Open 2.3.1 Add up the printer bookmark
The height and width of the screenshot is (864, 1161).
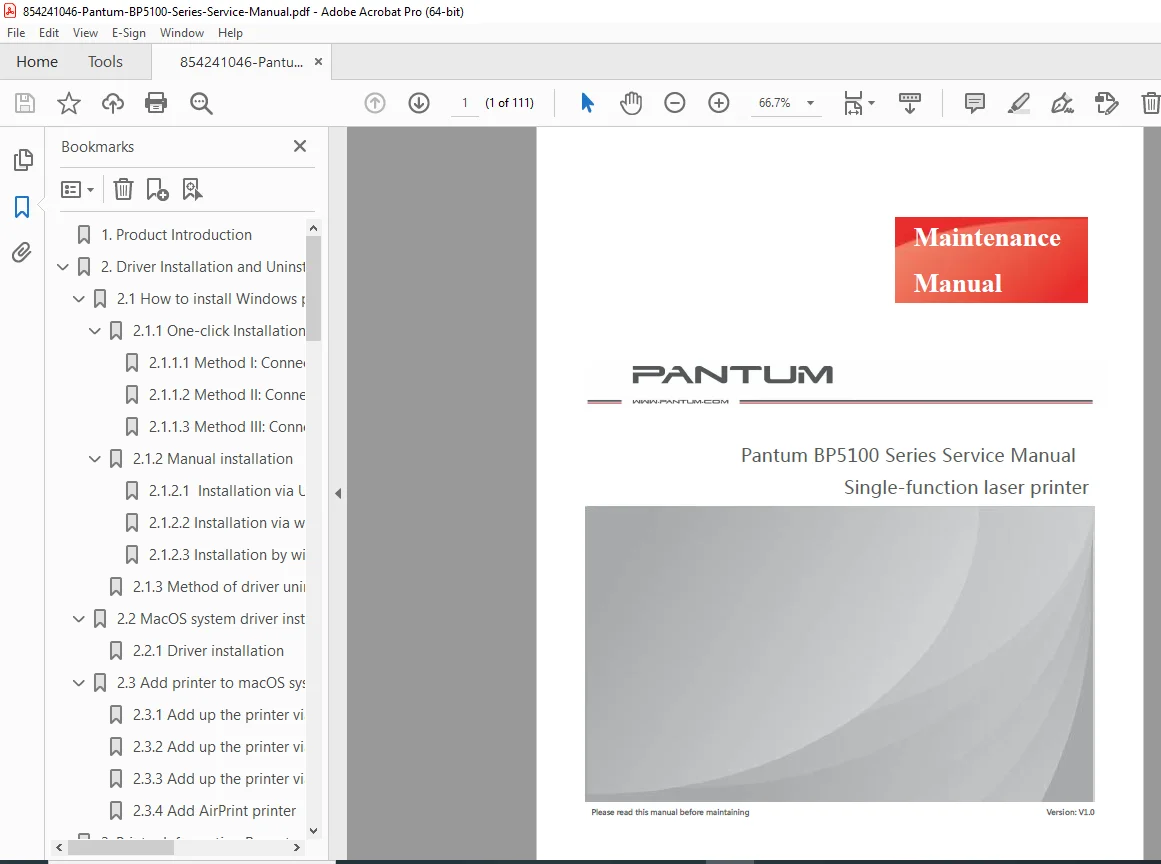coord(218,715)
